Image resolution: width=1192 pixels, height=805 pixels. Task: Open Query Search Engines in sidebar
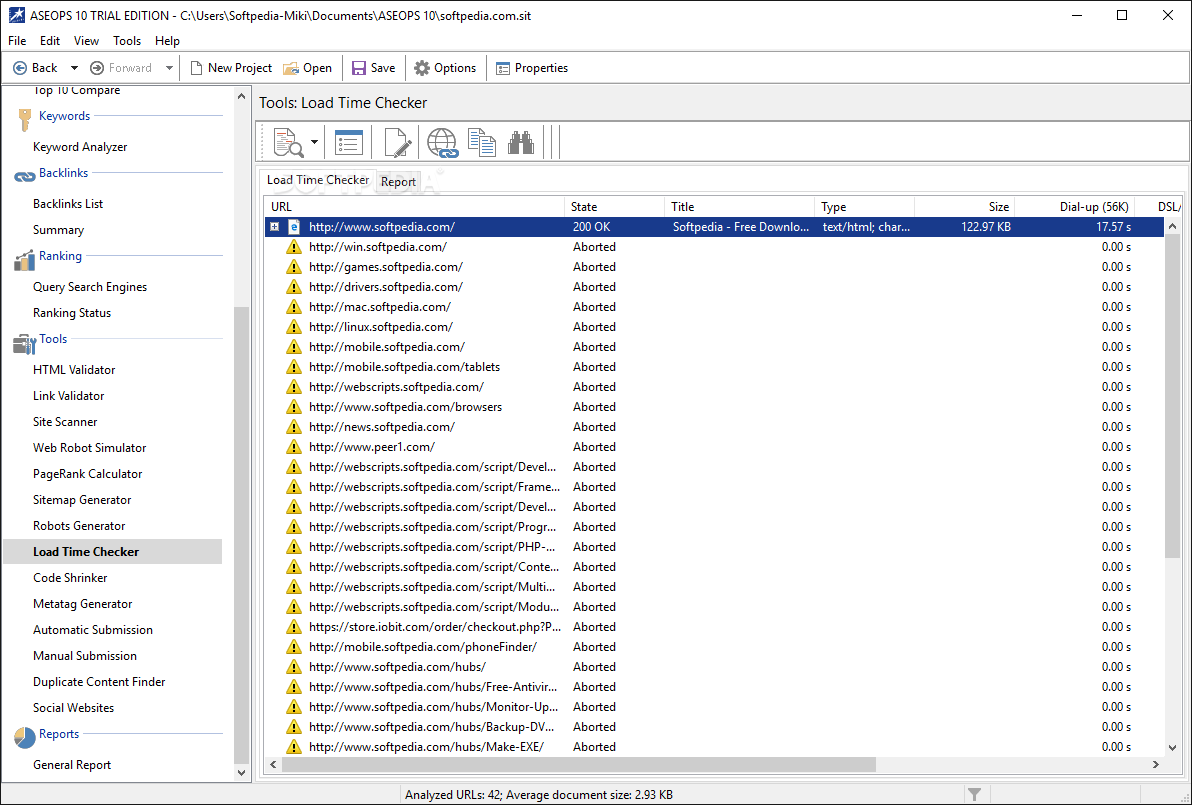coord(90,287)
